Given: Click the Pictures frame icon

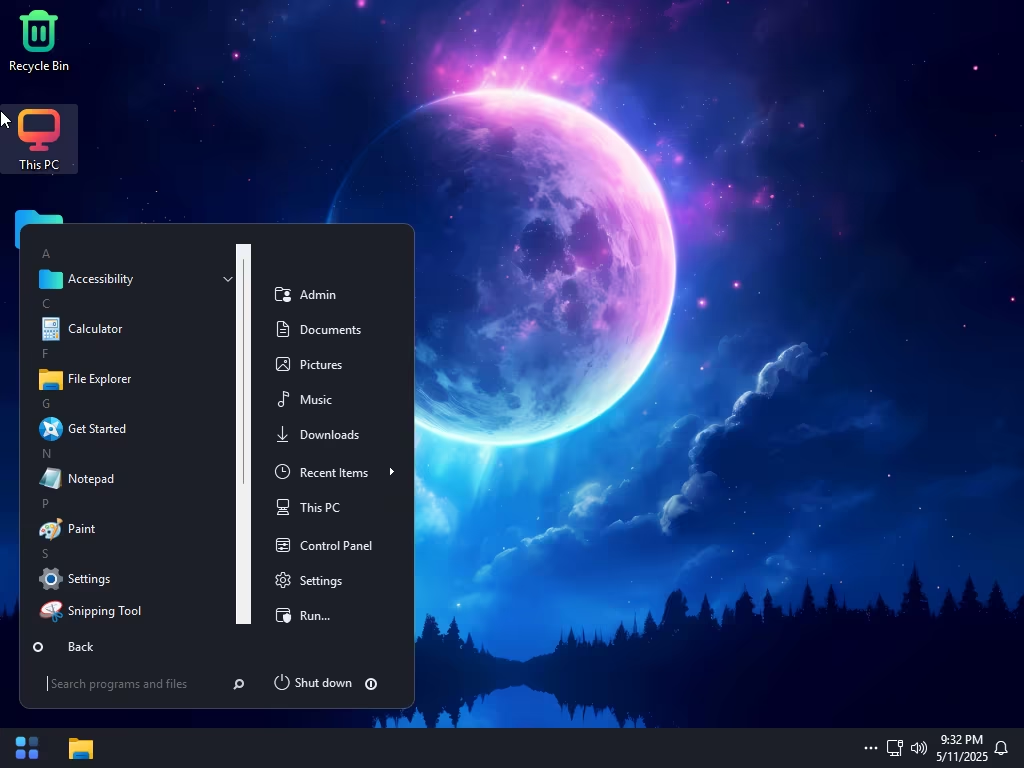Looking at the screenshot, I should 283,364.
